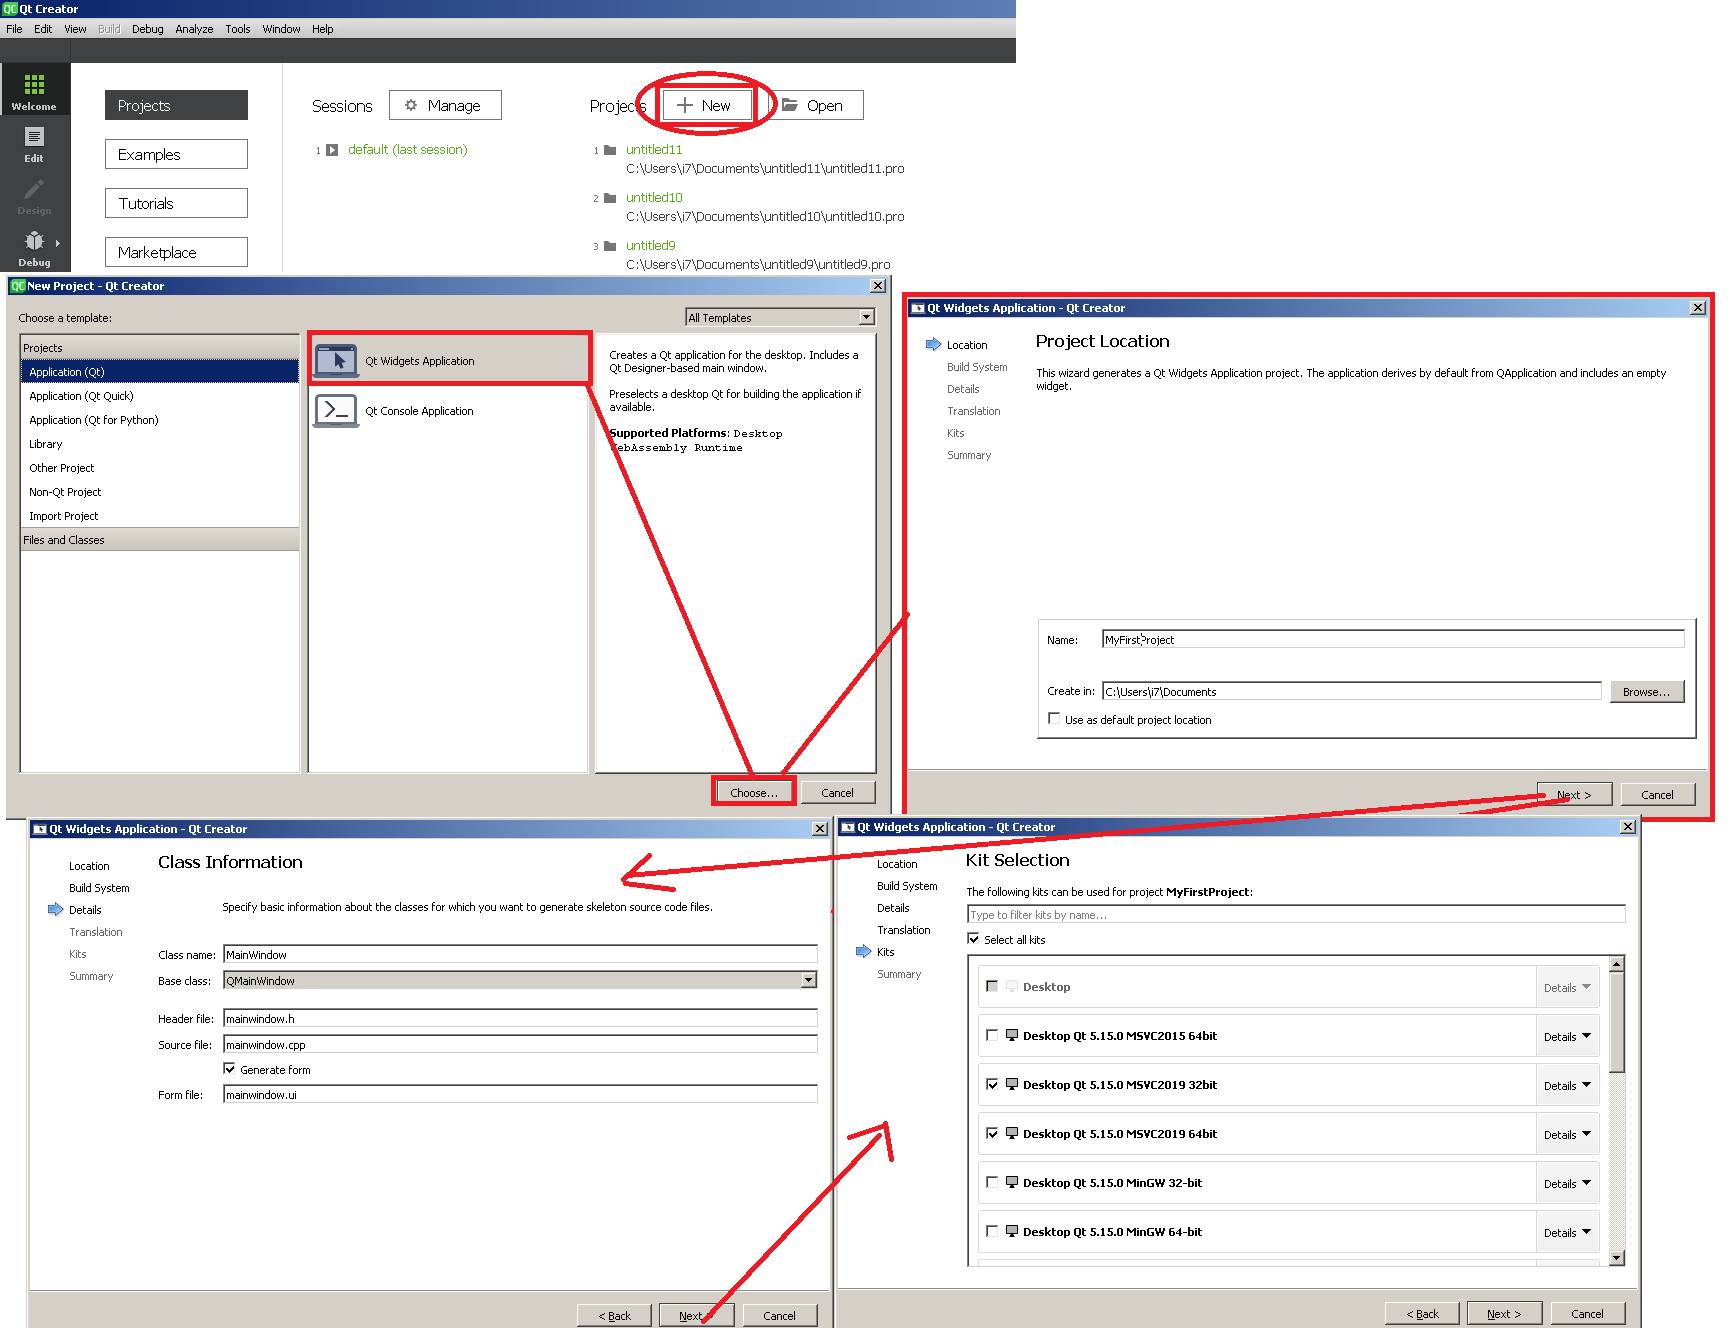Open the Tools menu

238,29
